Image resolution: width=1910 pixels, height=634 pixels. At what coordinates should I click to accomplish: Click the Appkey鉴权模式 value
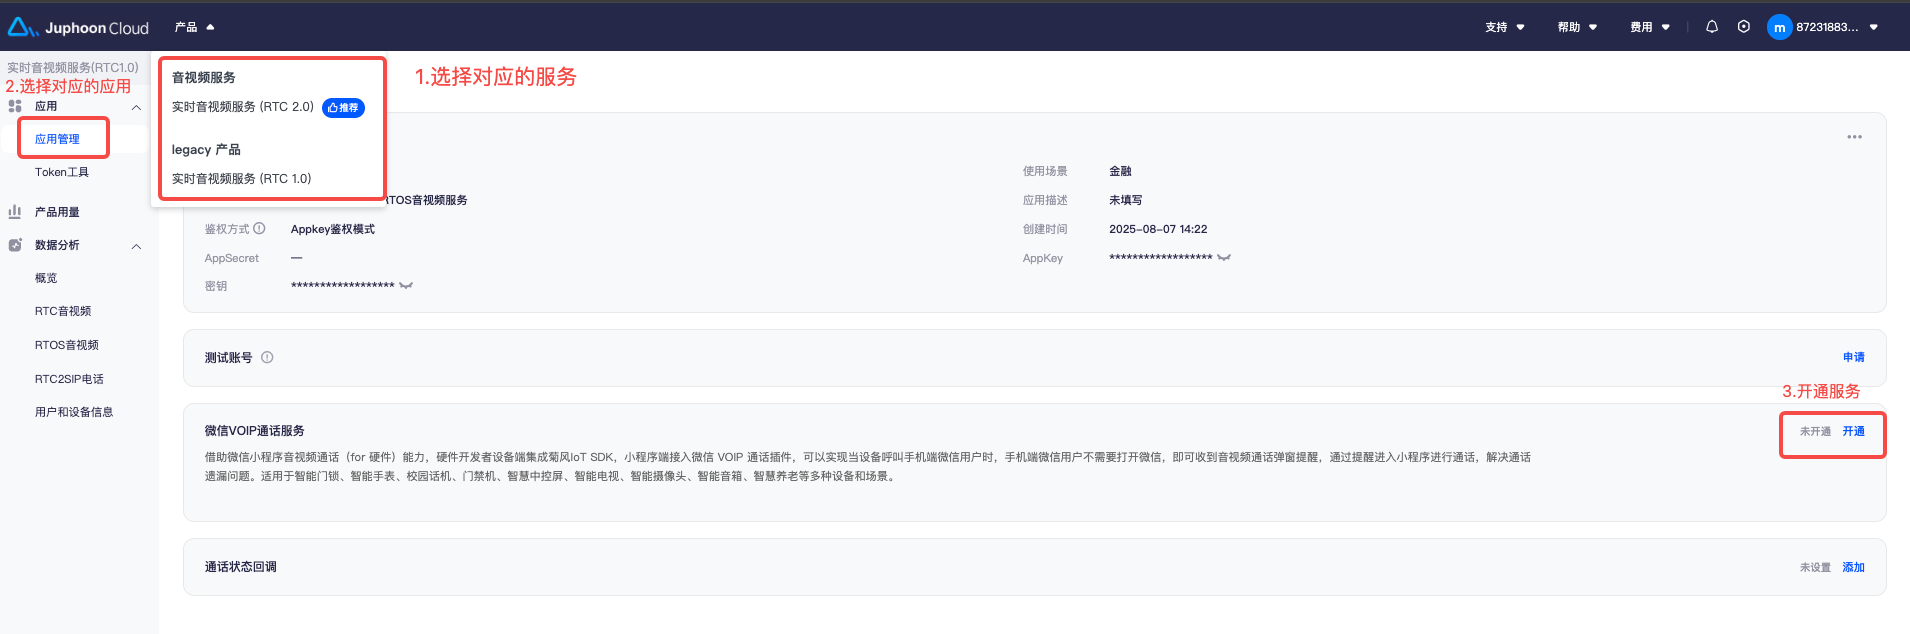pyautogui.click(x=333, y=229)
